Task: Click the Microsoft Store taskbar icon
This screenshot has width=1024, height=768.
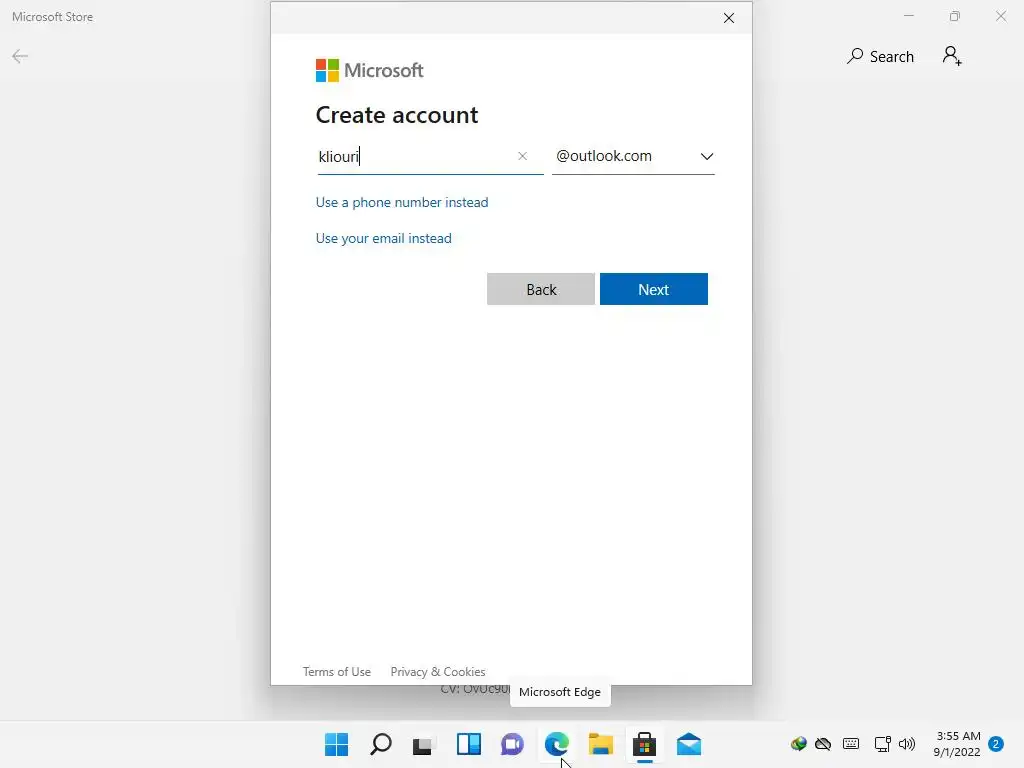Action: click(x=644, y=744)
